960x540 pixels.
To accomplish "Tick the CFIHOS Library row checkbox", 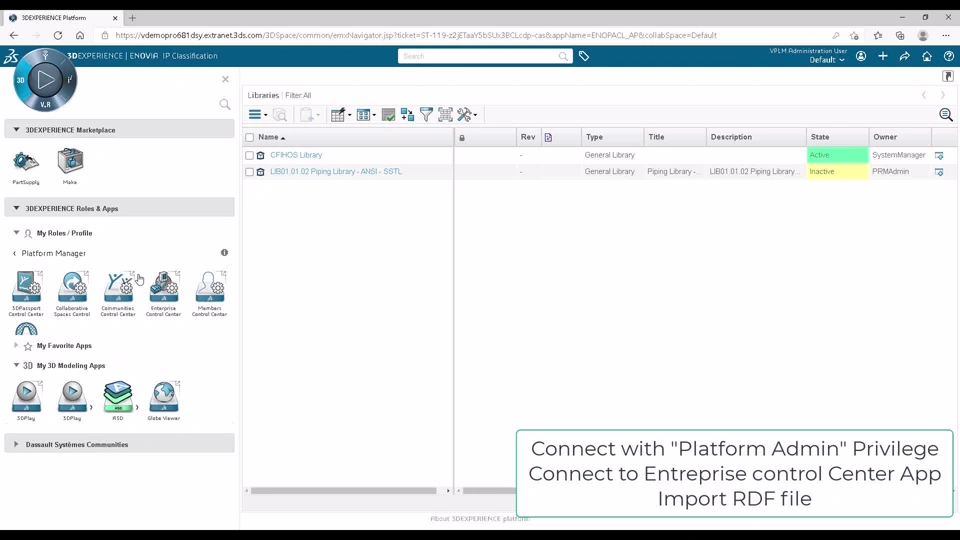I will (249, 156).
